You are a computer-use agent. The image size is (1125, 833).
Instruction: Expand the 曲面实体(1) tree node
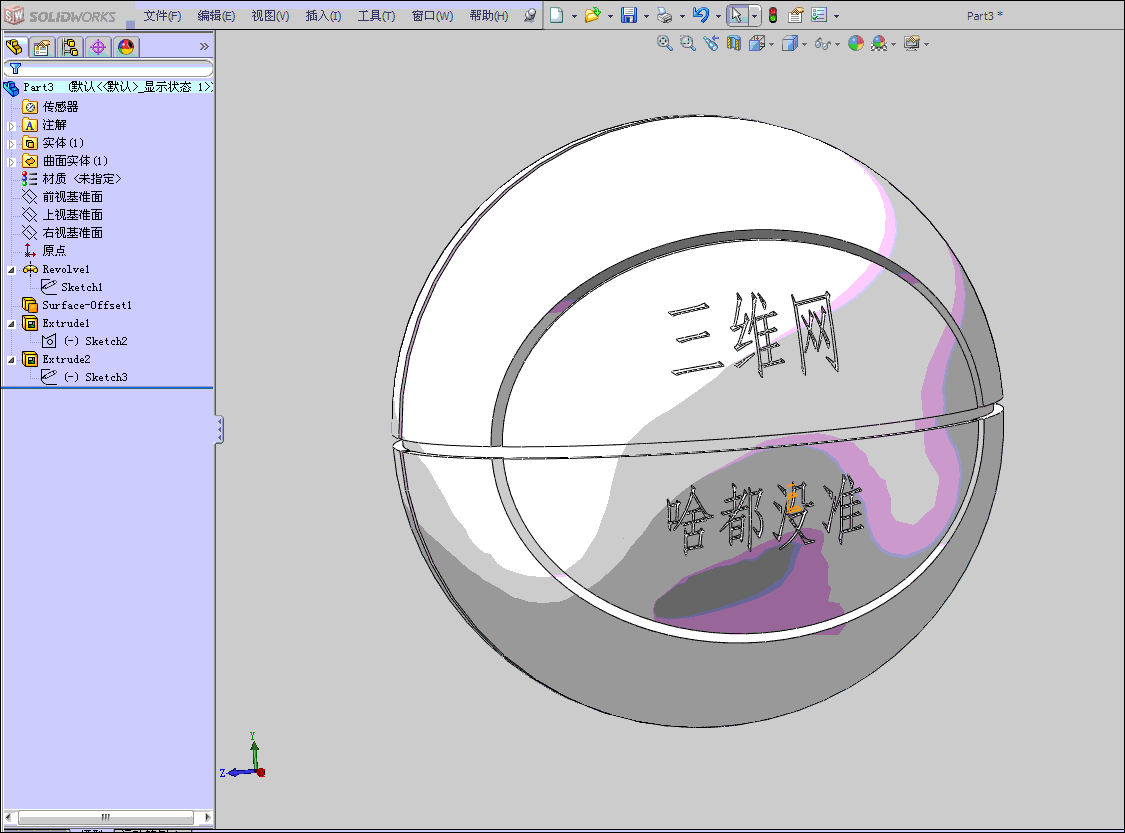tap(11, 161)
